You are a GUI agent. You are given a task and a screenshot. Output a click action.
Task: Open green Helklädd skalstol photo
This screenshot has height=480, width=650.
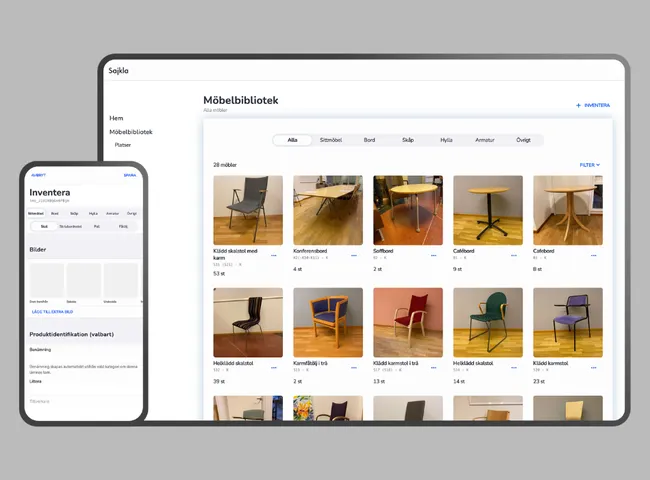(x=488, y=322)
